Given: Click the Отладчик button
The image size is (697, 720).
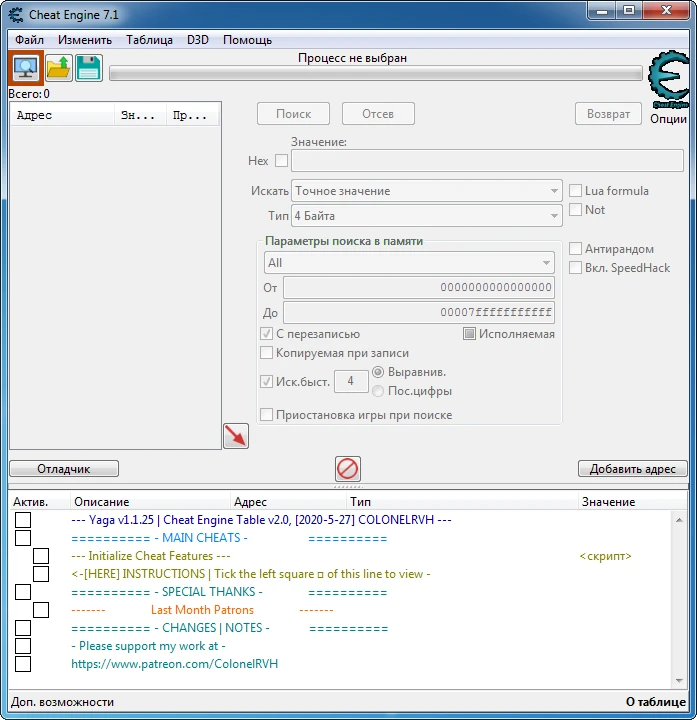Looking at the screenshot, I should click(x=64, y=469).
